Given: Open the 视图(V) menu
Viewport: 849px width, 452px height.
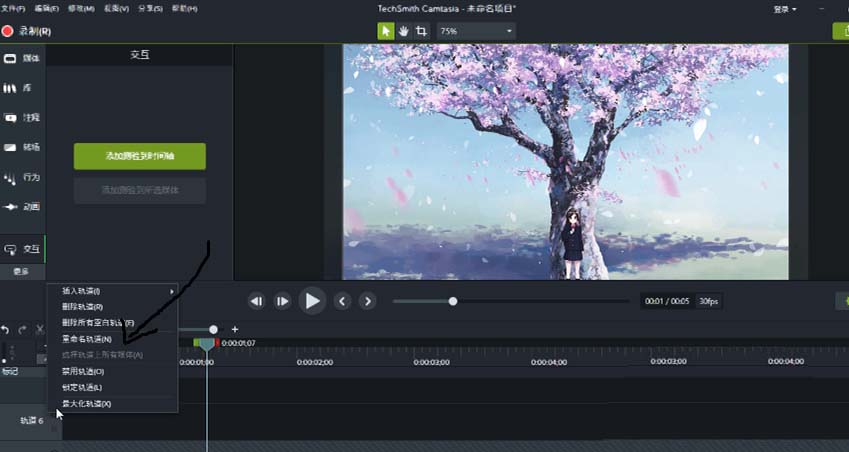Looking at the screenshot, I should (116, 9).
